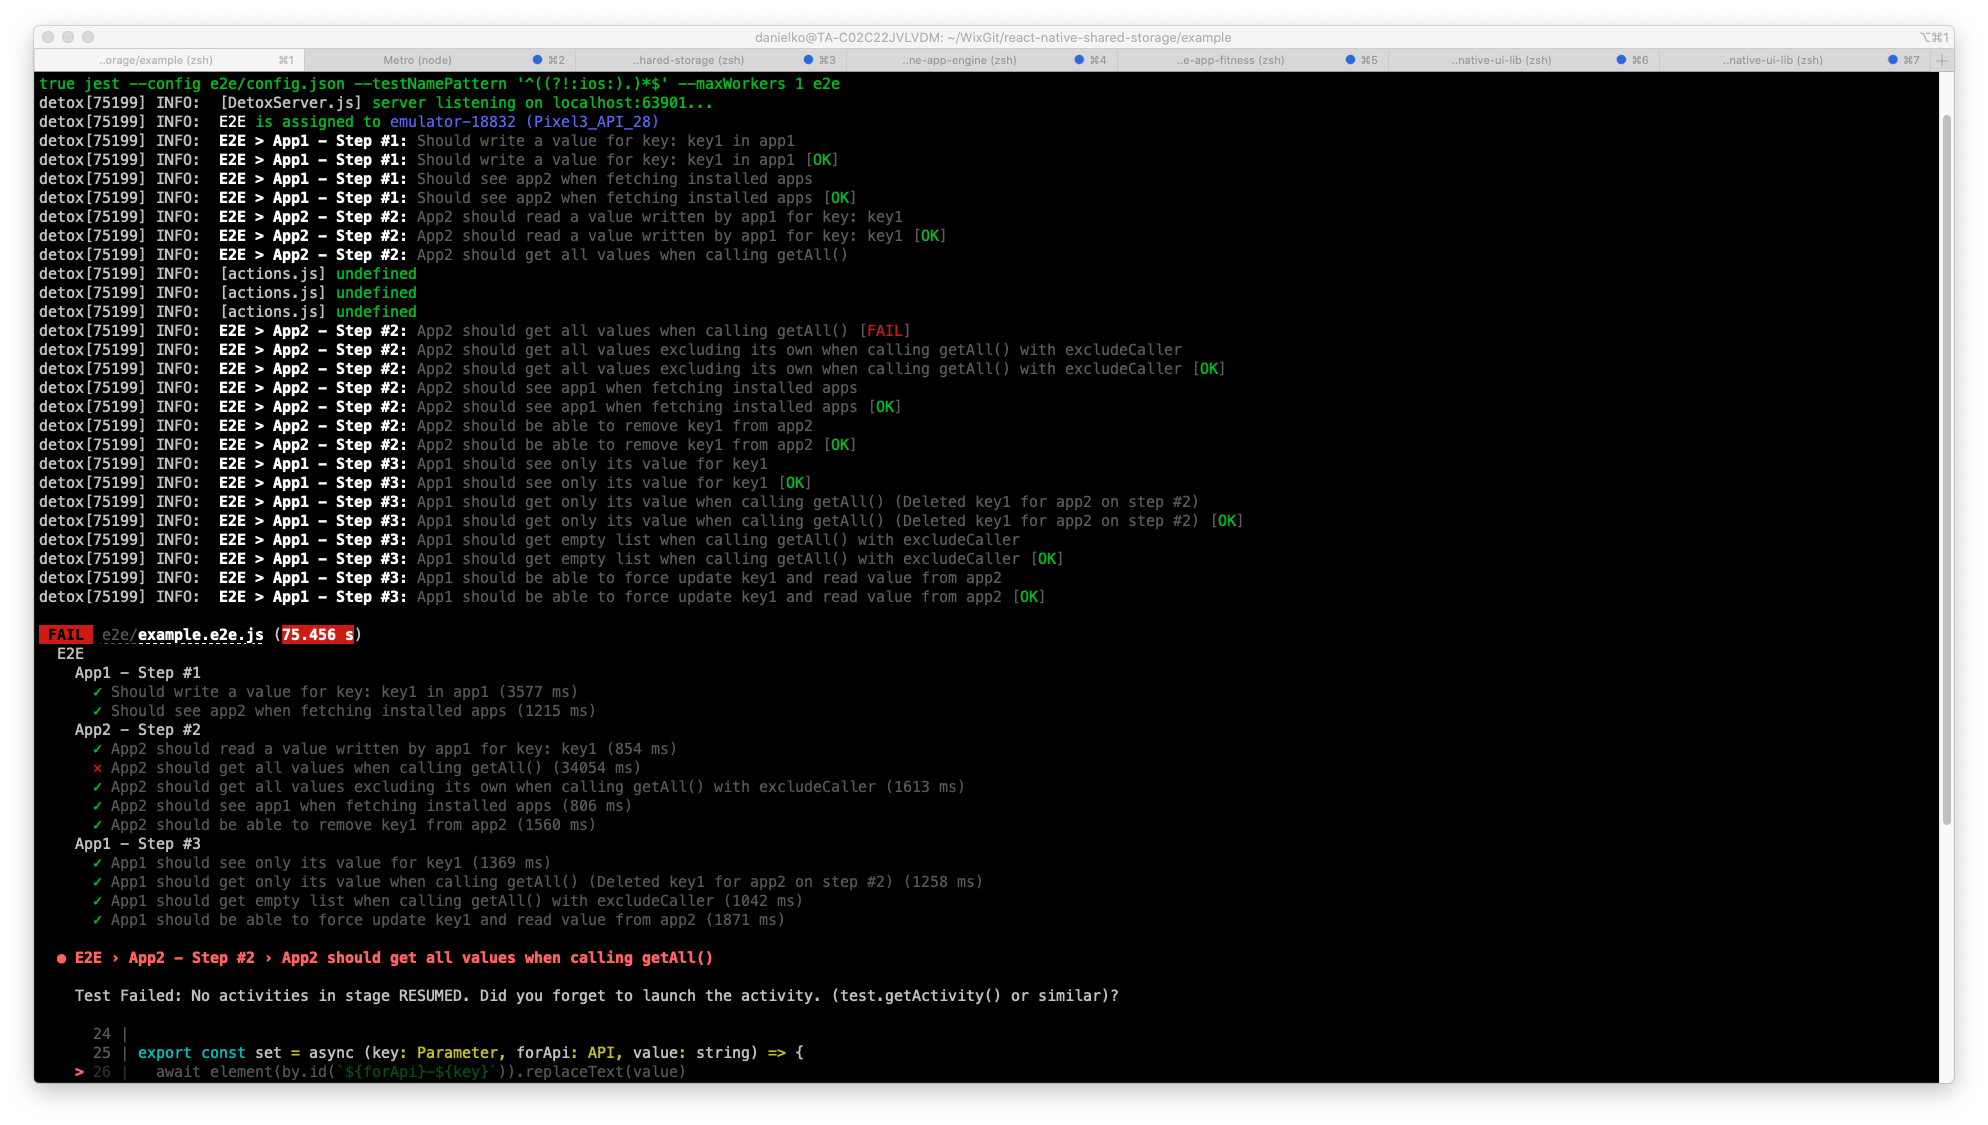
Task: Click the new tab button at far right
Action: click(x=1944, y=60)
